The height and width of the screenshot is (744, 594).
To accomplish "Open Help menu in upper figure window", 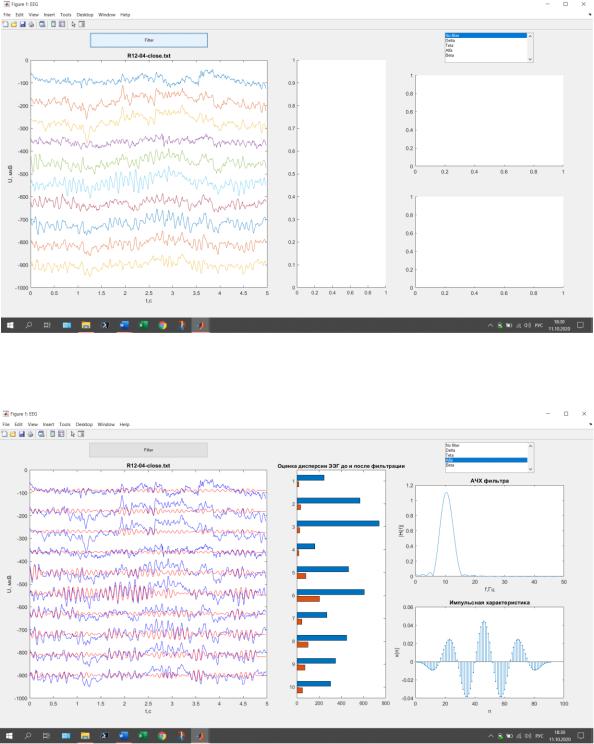I will [x=125, y=15].
